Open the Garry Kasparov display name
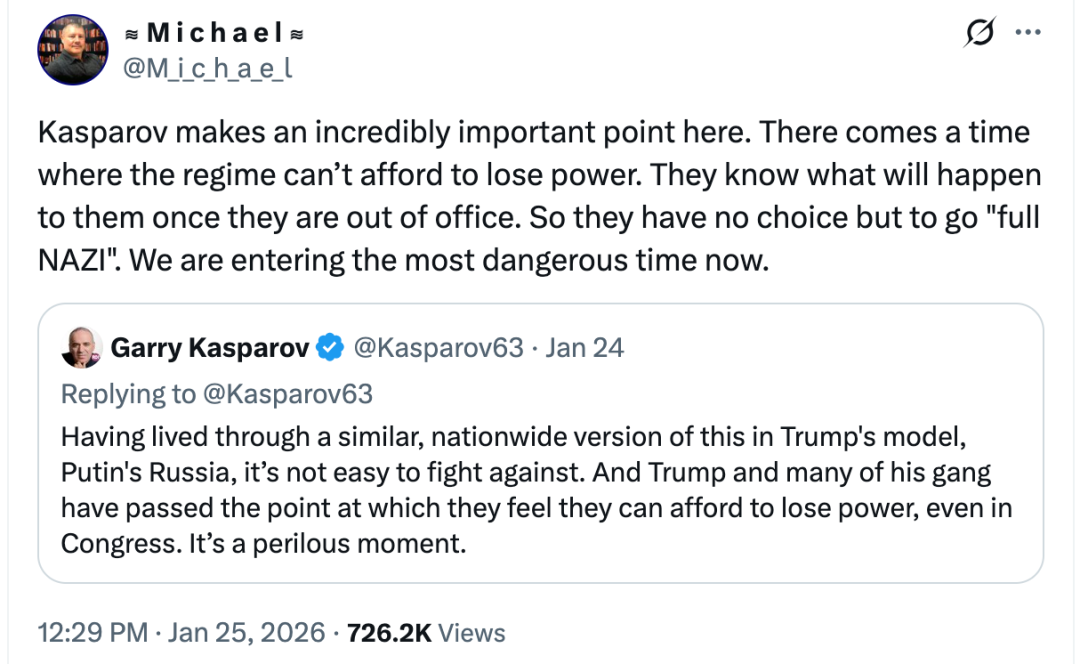The height and width of the screenshot is (664, 1080). click(x=209, y=347)
